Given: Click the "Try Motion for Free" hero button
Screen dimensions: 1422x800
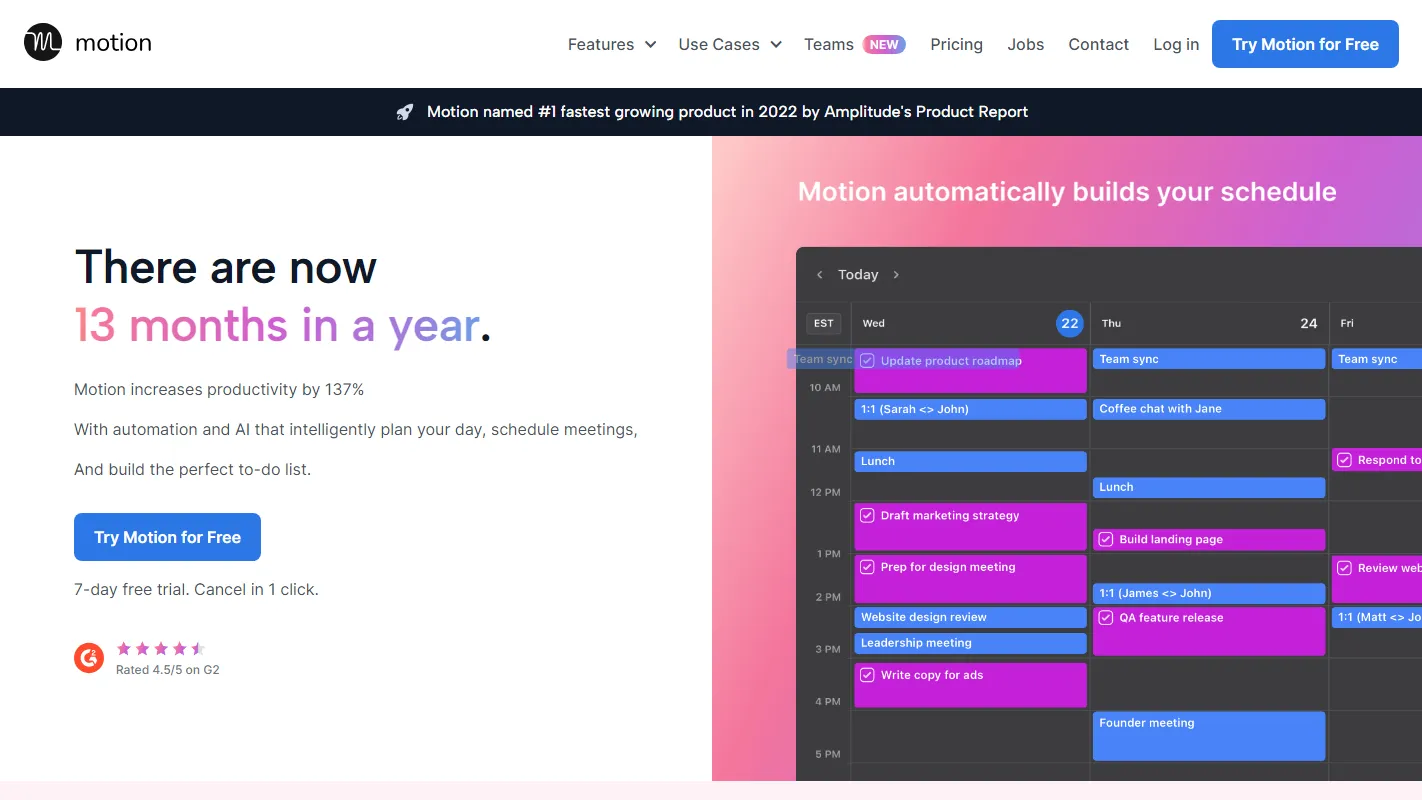Looking at the screenshot, I should 167,537.
